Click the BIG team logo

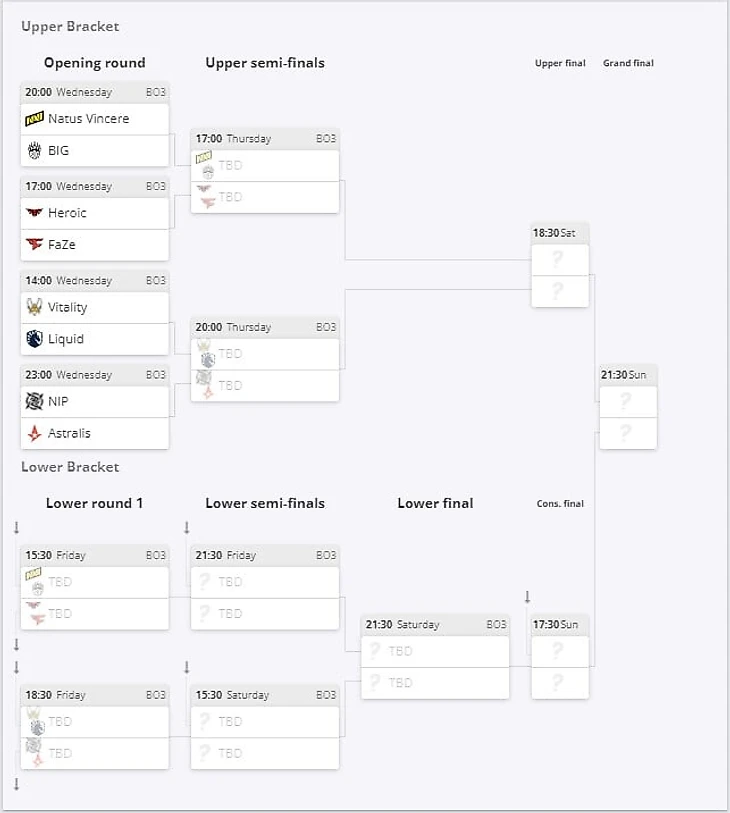tap(35, 151)
